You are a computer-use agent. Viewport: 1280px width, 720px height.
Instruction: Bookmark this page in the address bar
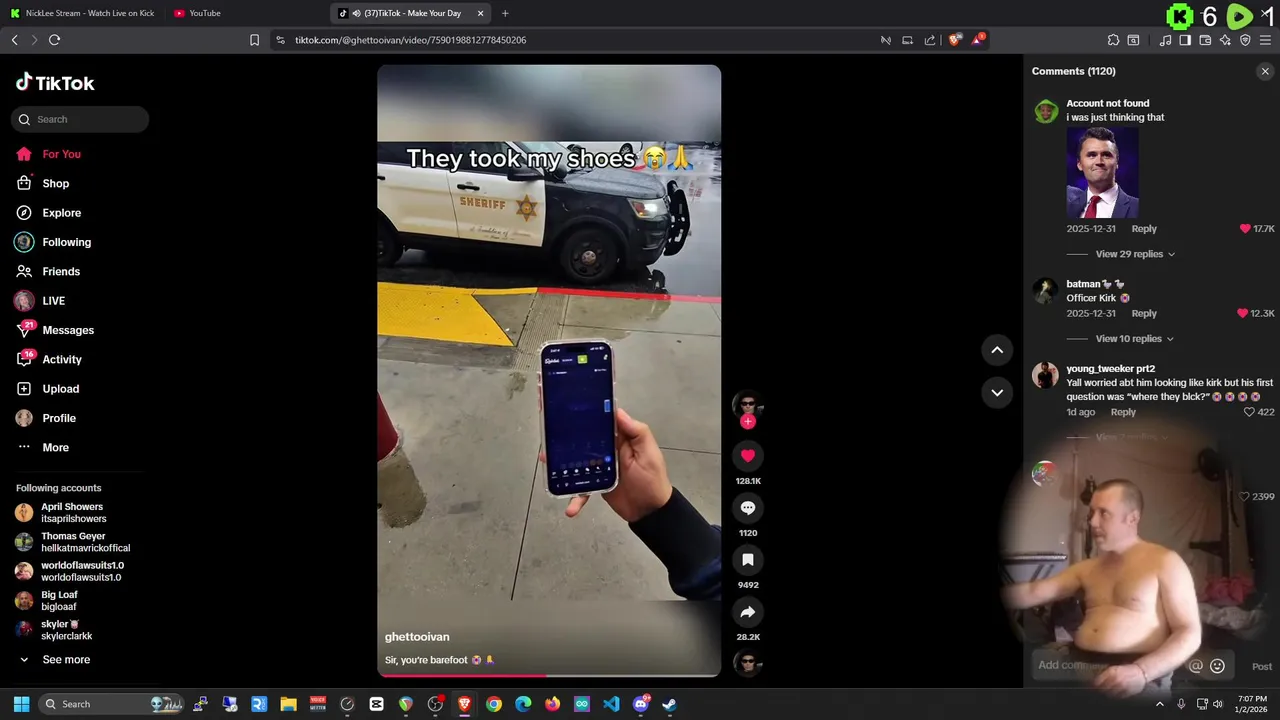pyautogui.click(x=254, y=40)
